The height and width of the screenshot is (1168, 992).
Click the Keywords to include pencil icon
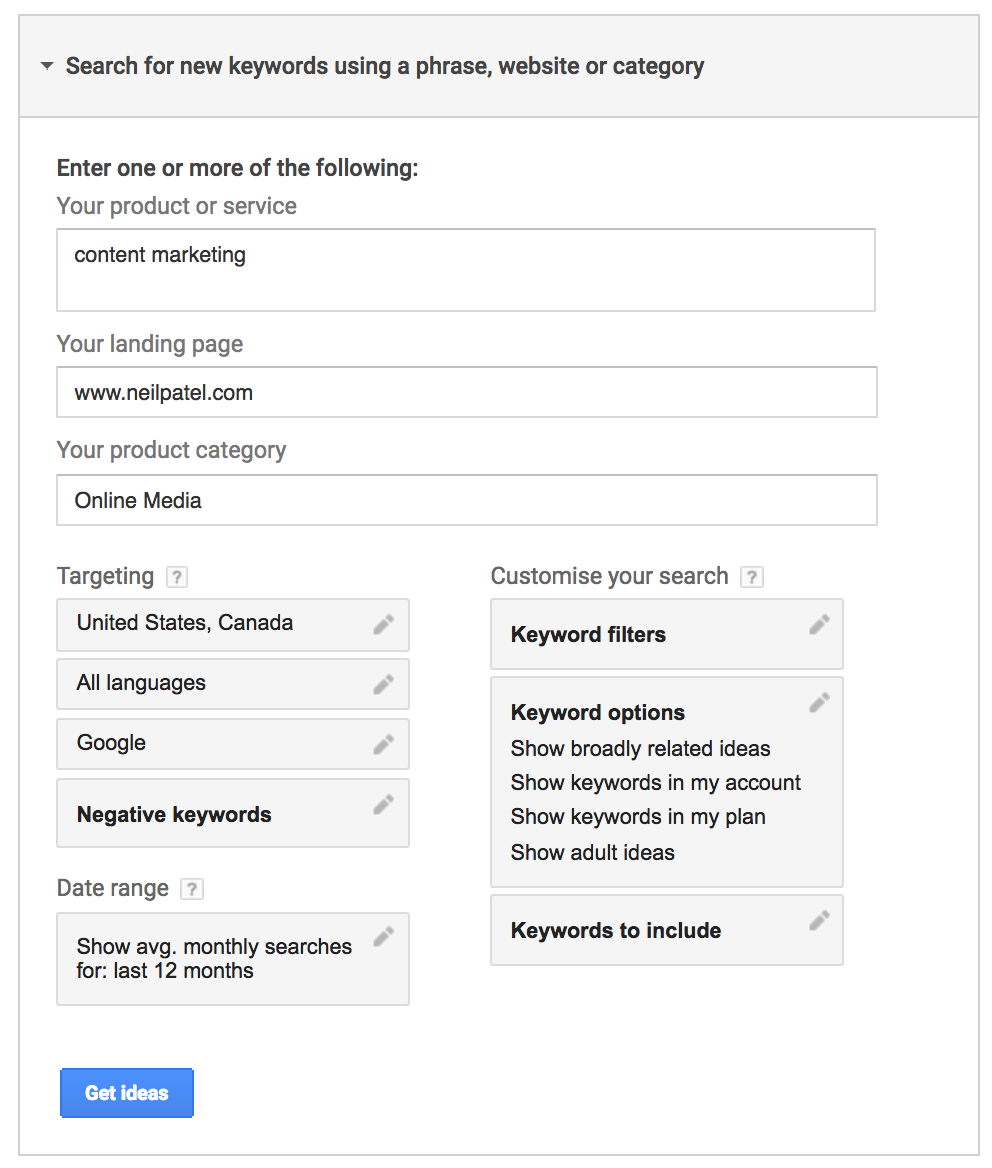tap(819, 921)
